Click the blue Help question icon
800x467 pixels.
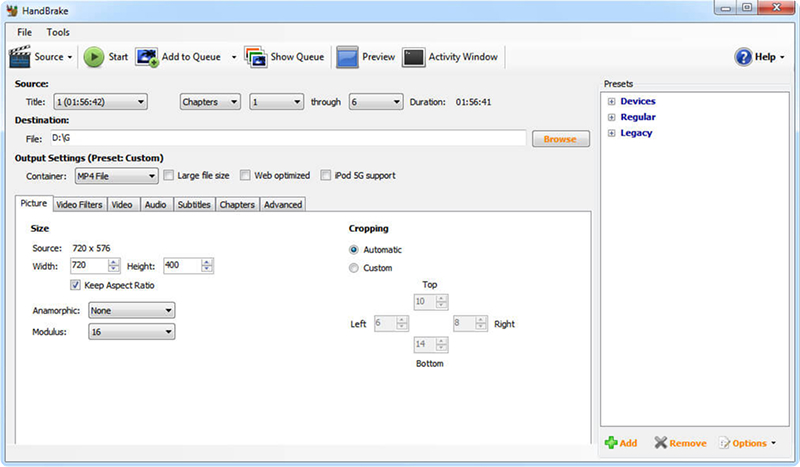pos(743,57)
